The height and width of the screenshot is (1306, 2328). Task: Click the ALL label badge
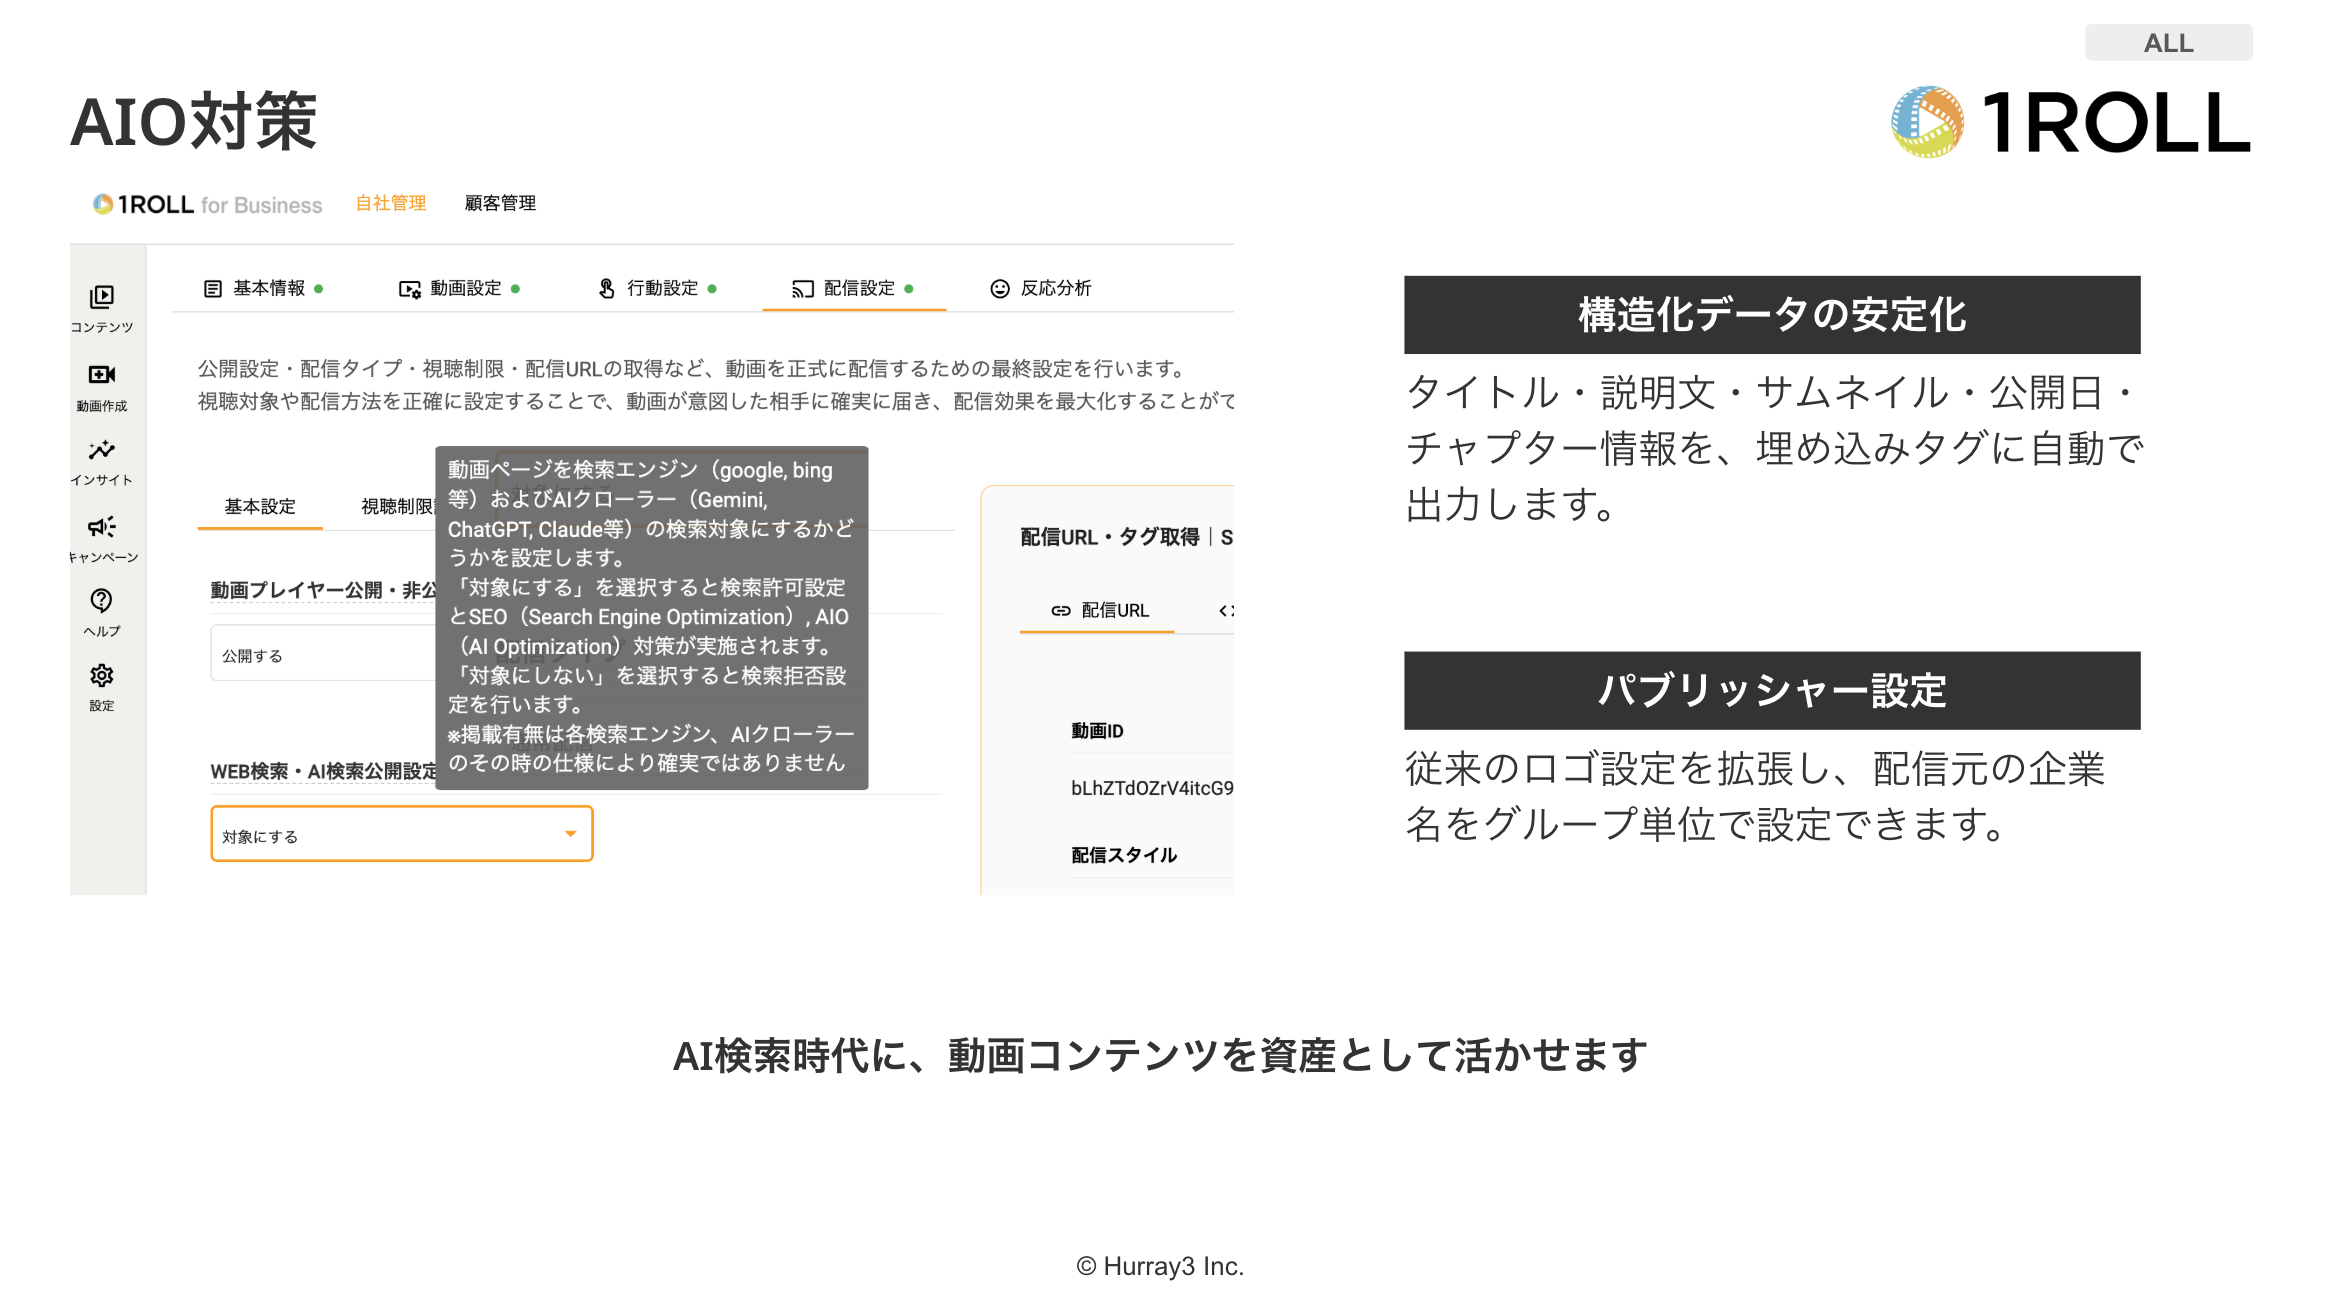pos(2168,43)
